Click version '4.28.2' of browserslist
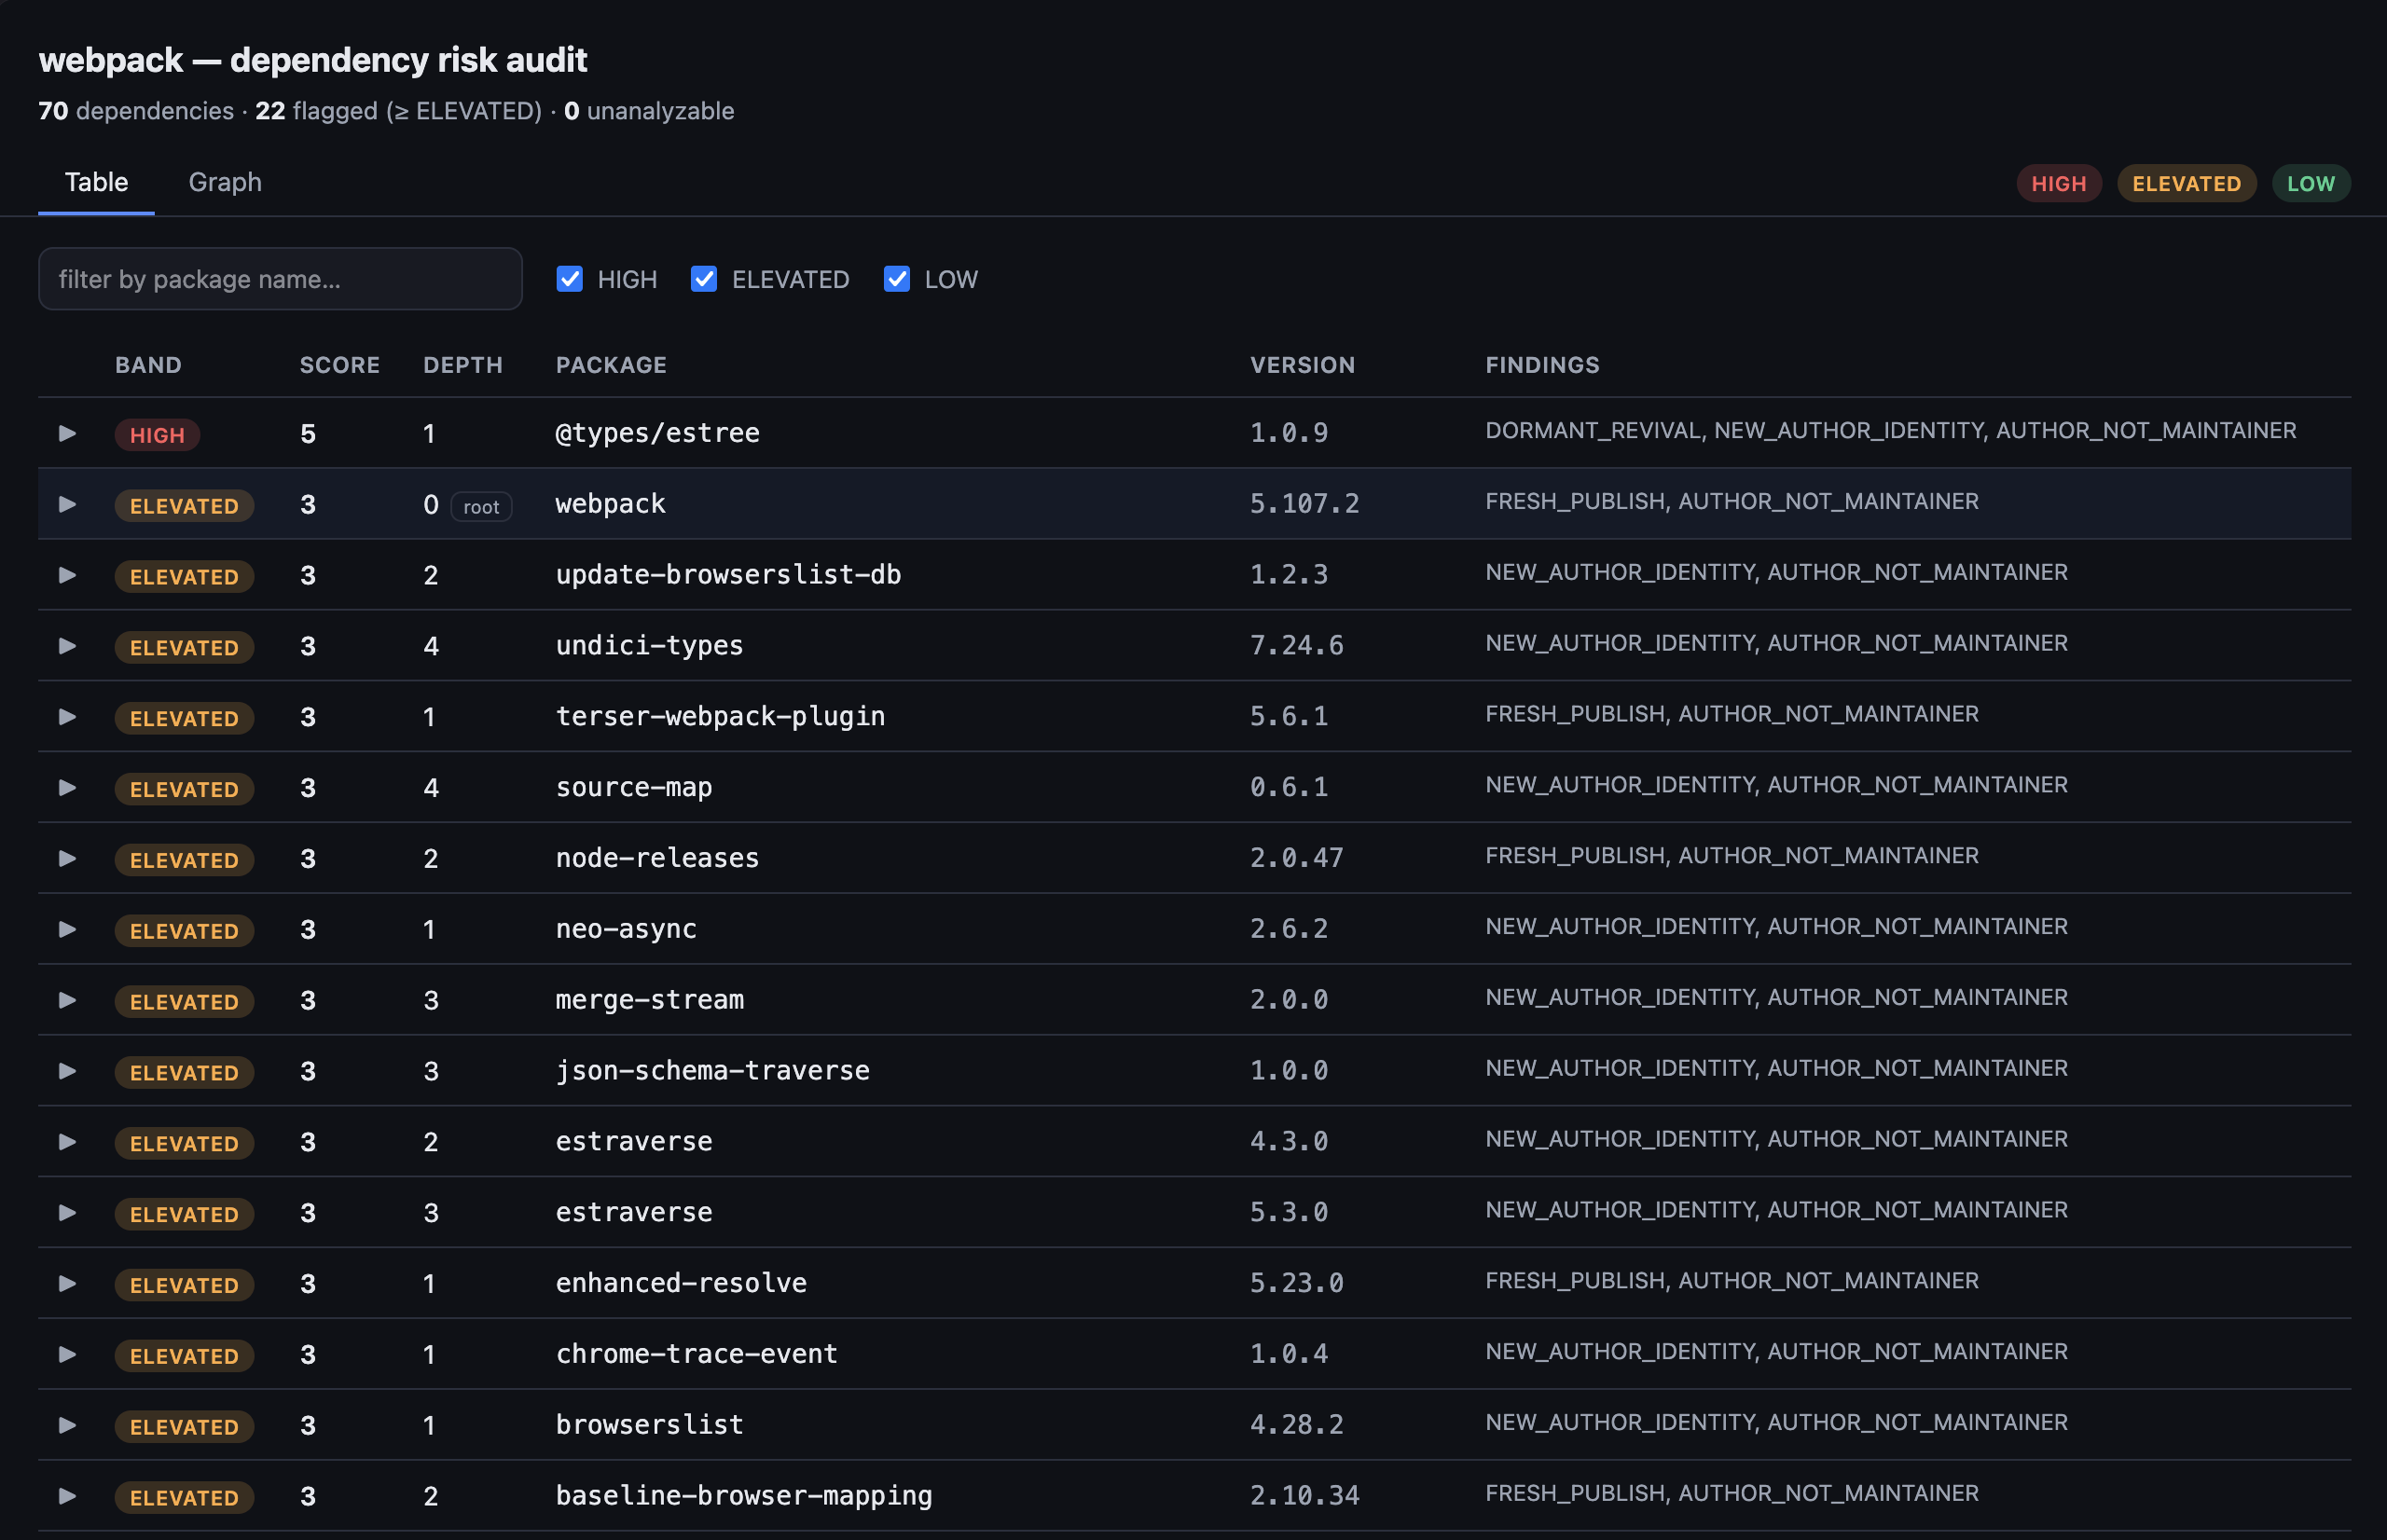This screenshot has height=1540, width=2387. click(1297, 1425)
